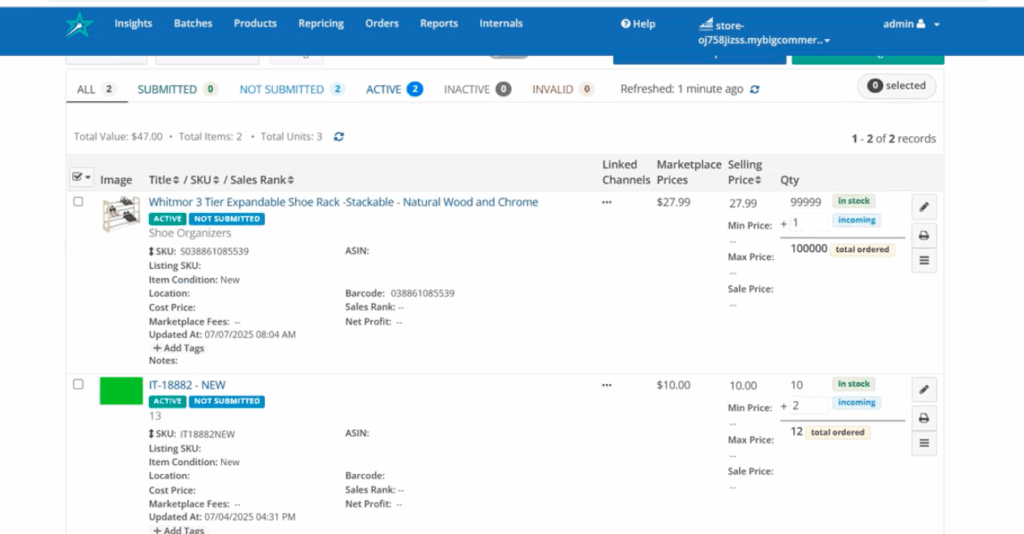Viewport: 1024px width, 534px height.
Task: Edit IT-18882 with pencil icon
Action: [924, 390]
